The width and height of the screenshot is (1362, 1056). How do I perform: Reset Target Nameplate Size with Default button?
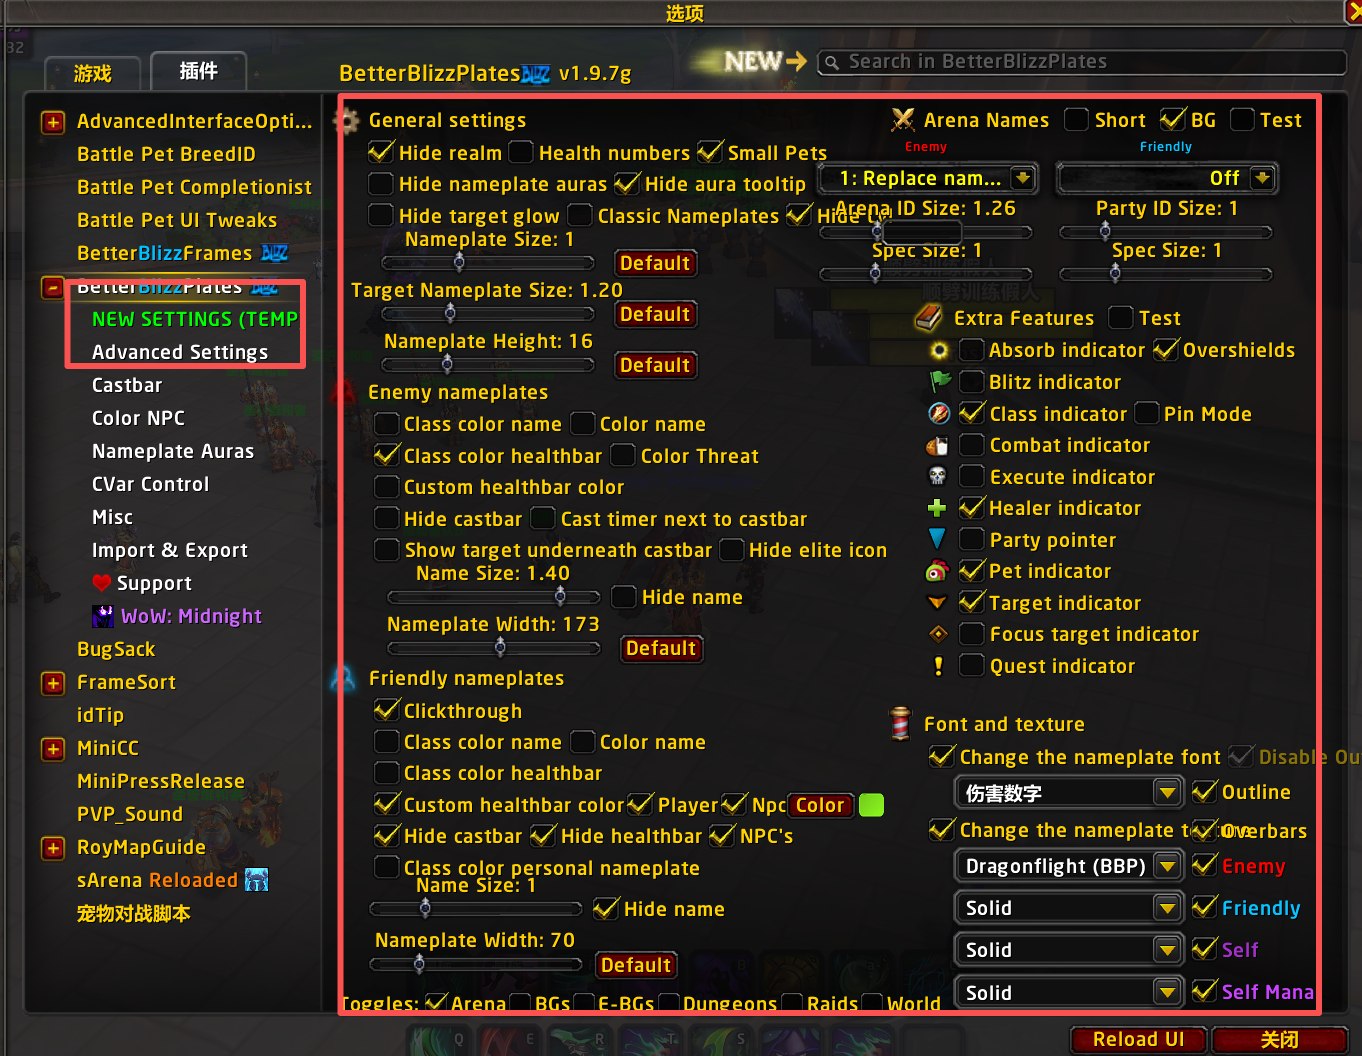[x=655, y=314]
